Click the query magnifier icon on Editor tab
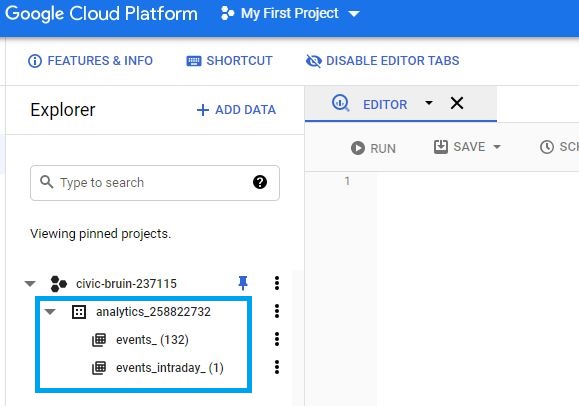 (x=340, y=103)
